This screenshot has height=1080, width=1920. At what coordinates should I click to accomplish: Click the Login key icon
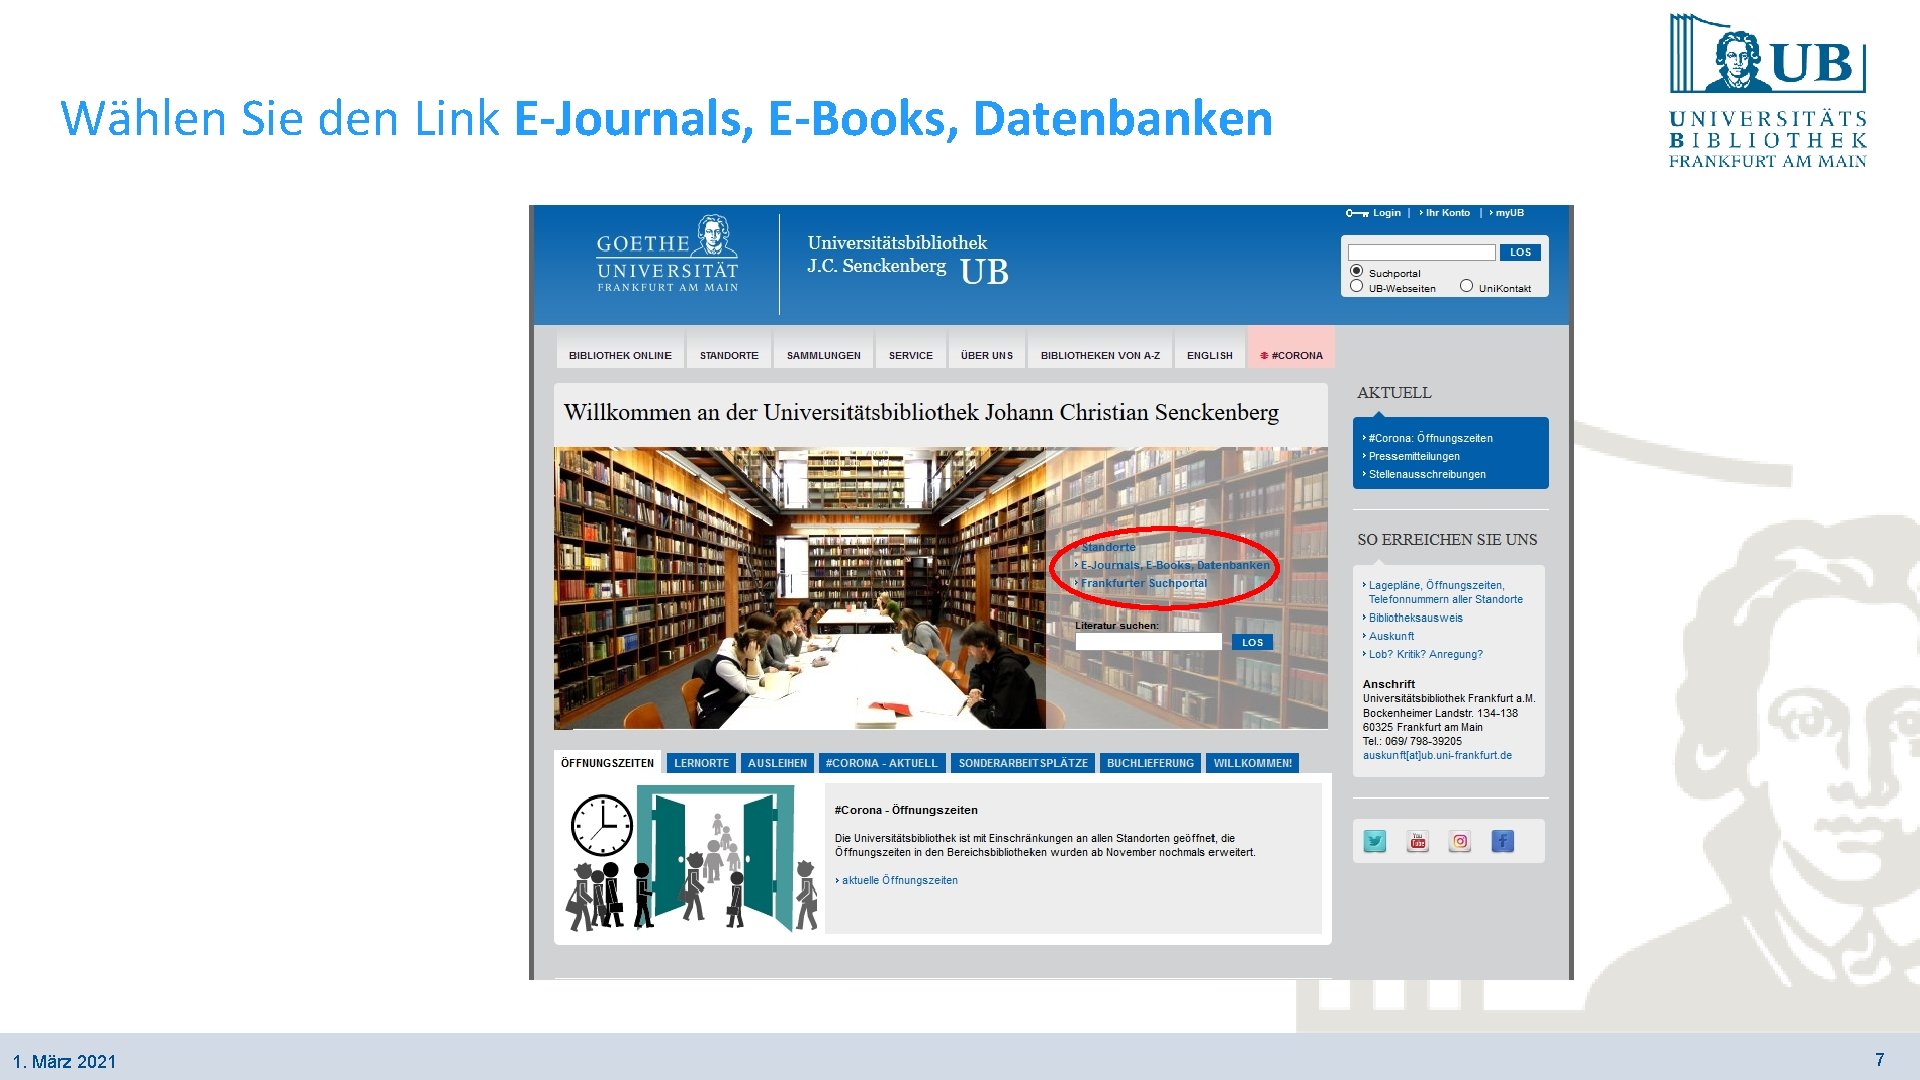pos(1356,213)
